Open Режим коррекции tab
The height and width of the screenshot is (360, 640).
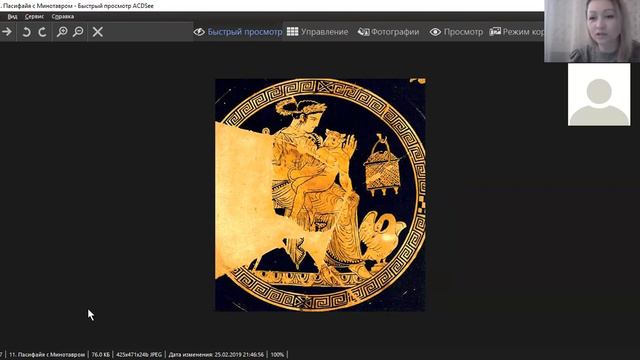[x=516, y=32]
